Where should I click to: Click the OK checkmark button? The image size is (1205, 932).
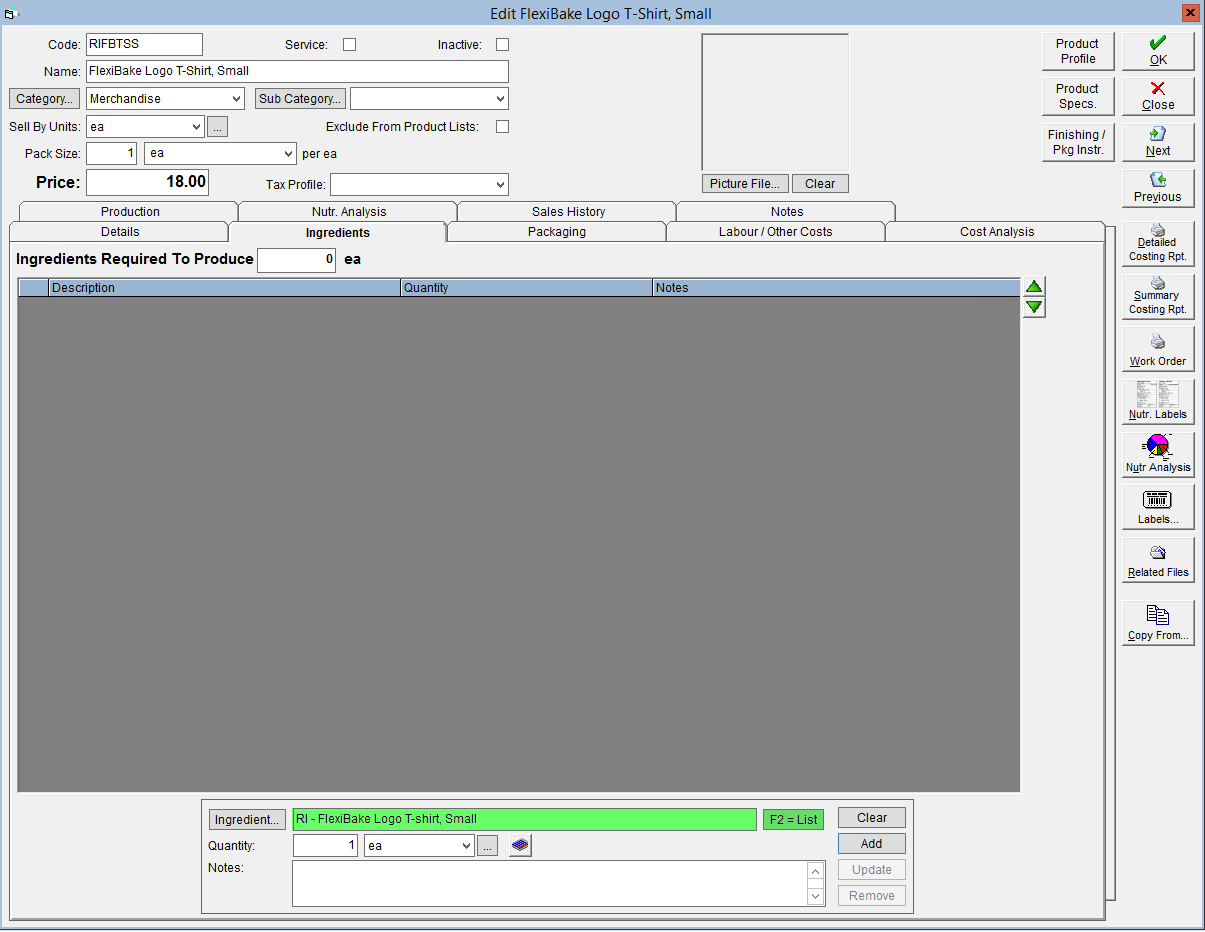point(1158,51)
